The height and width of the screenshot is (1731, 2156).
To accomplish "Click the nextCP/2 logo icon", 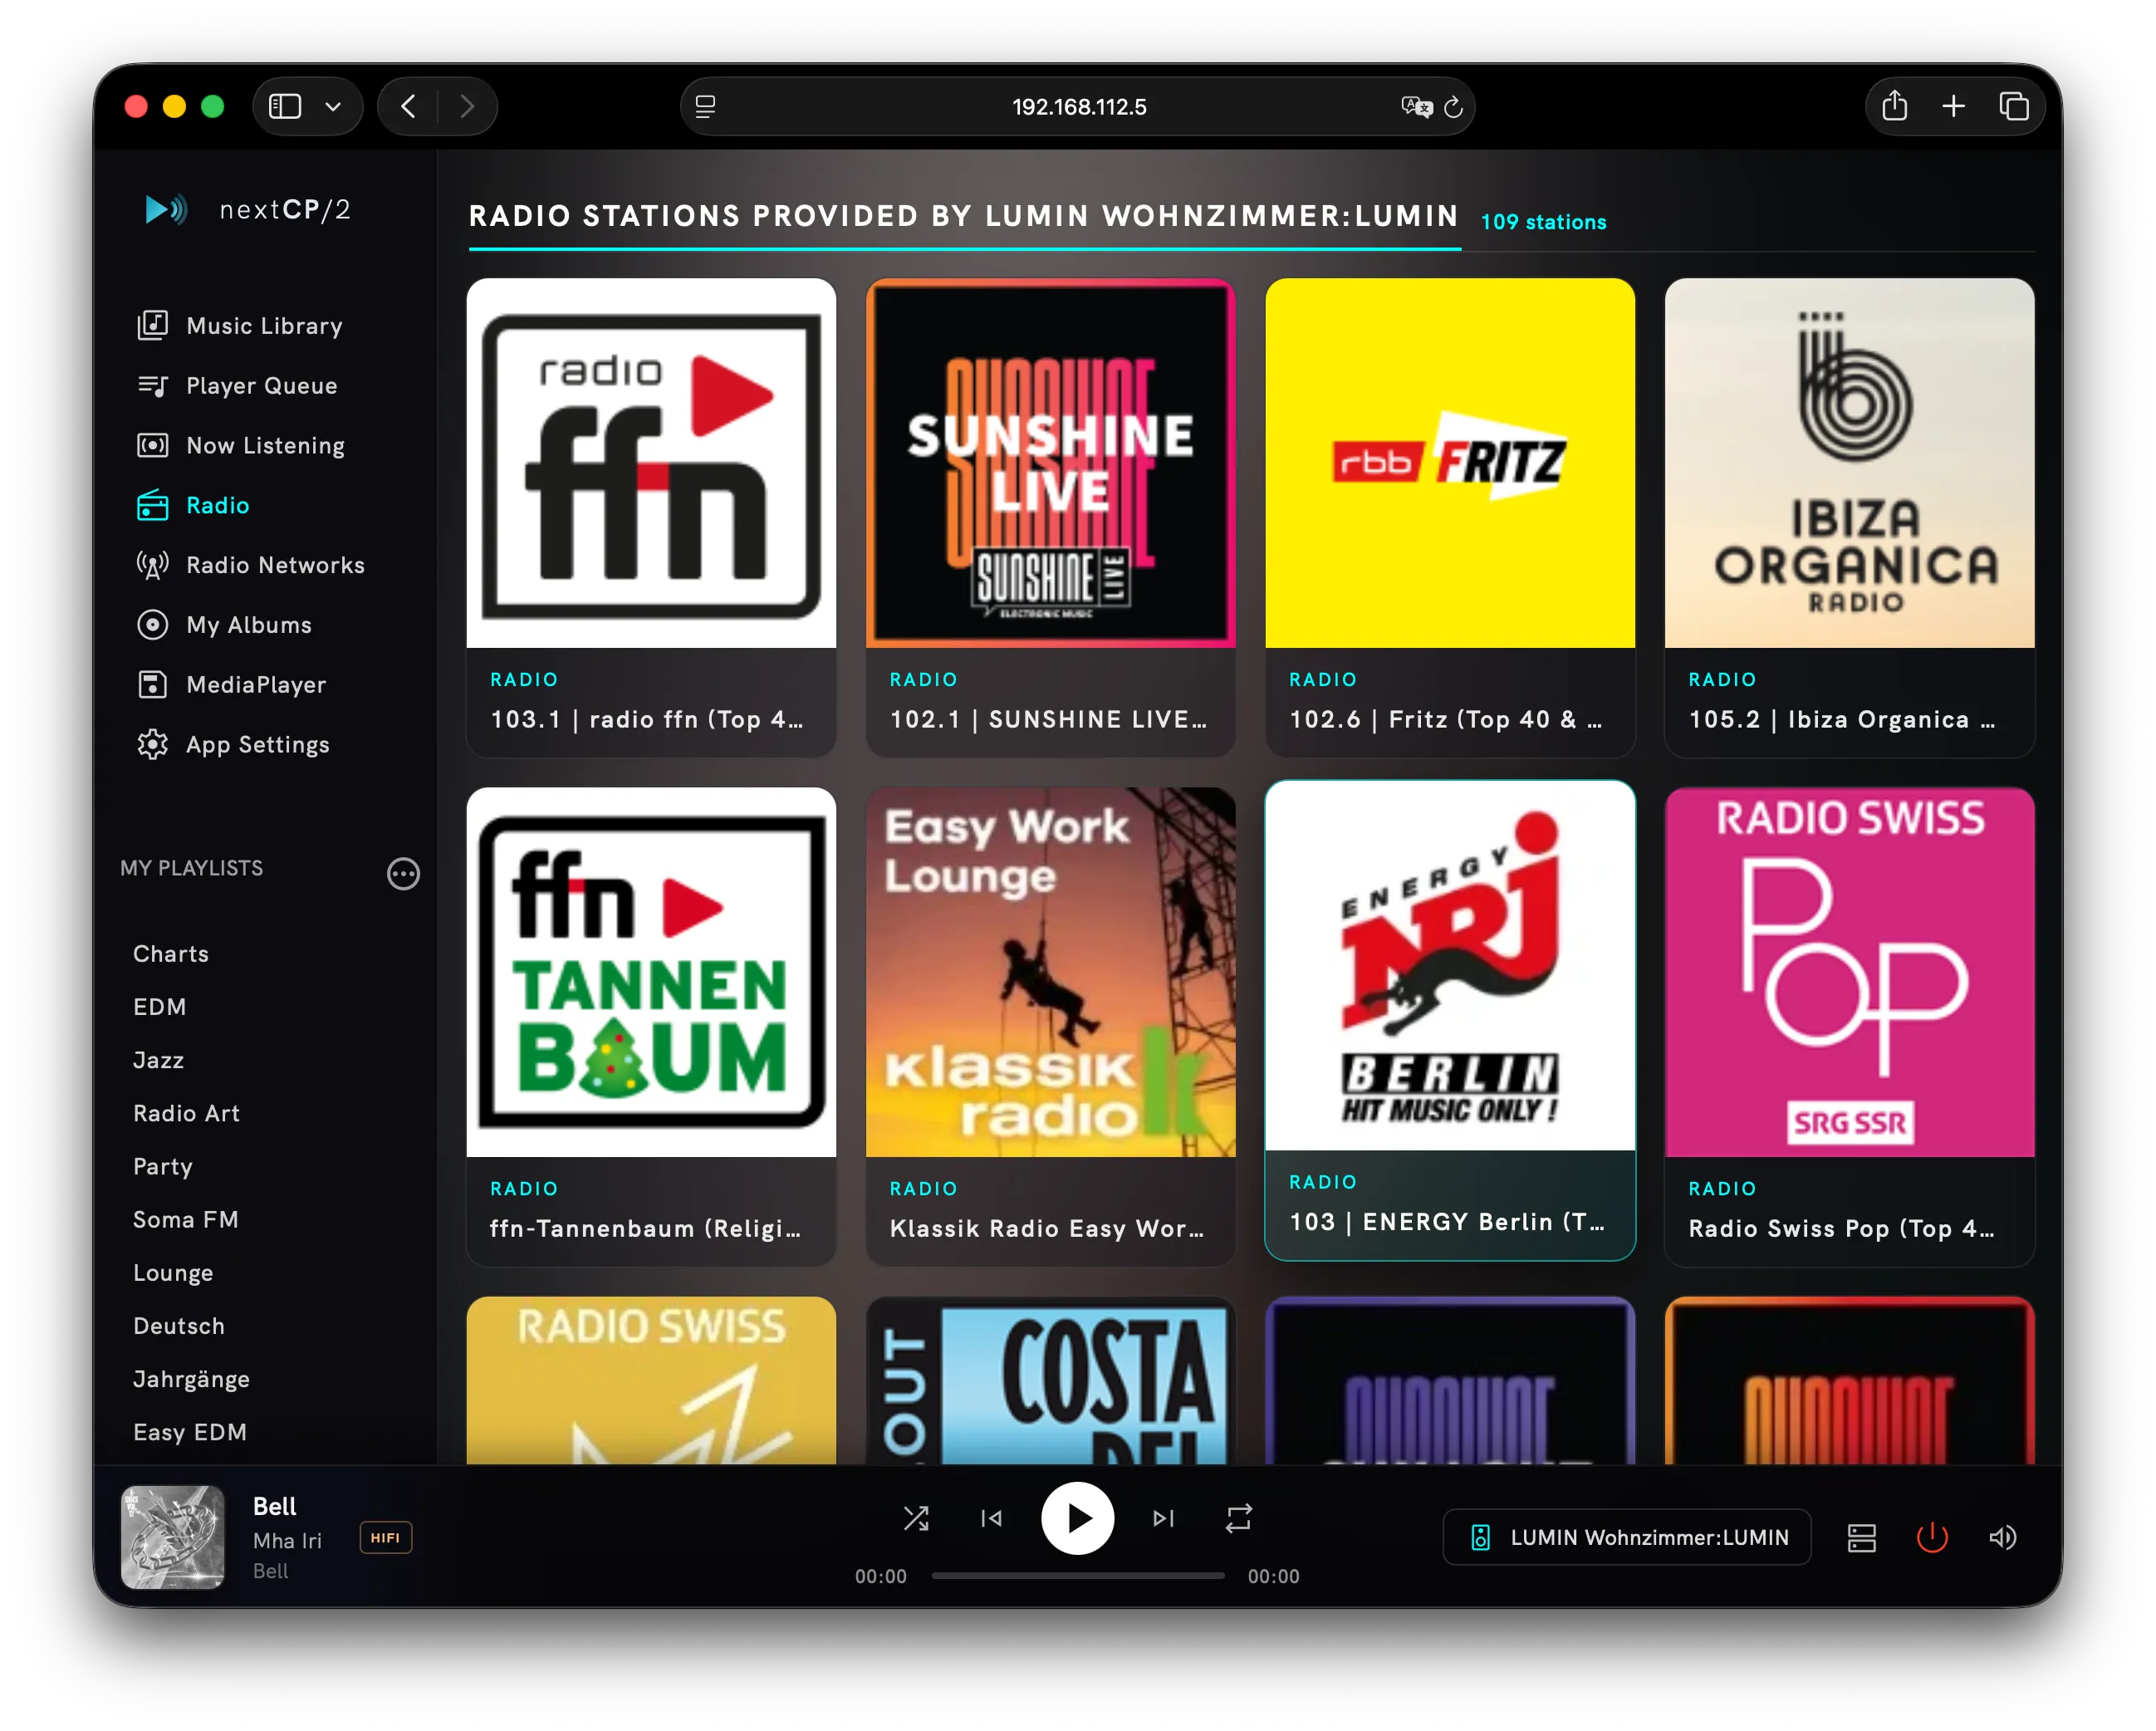I will click(166, 209).
